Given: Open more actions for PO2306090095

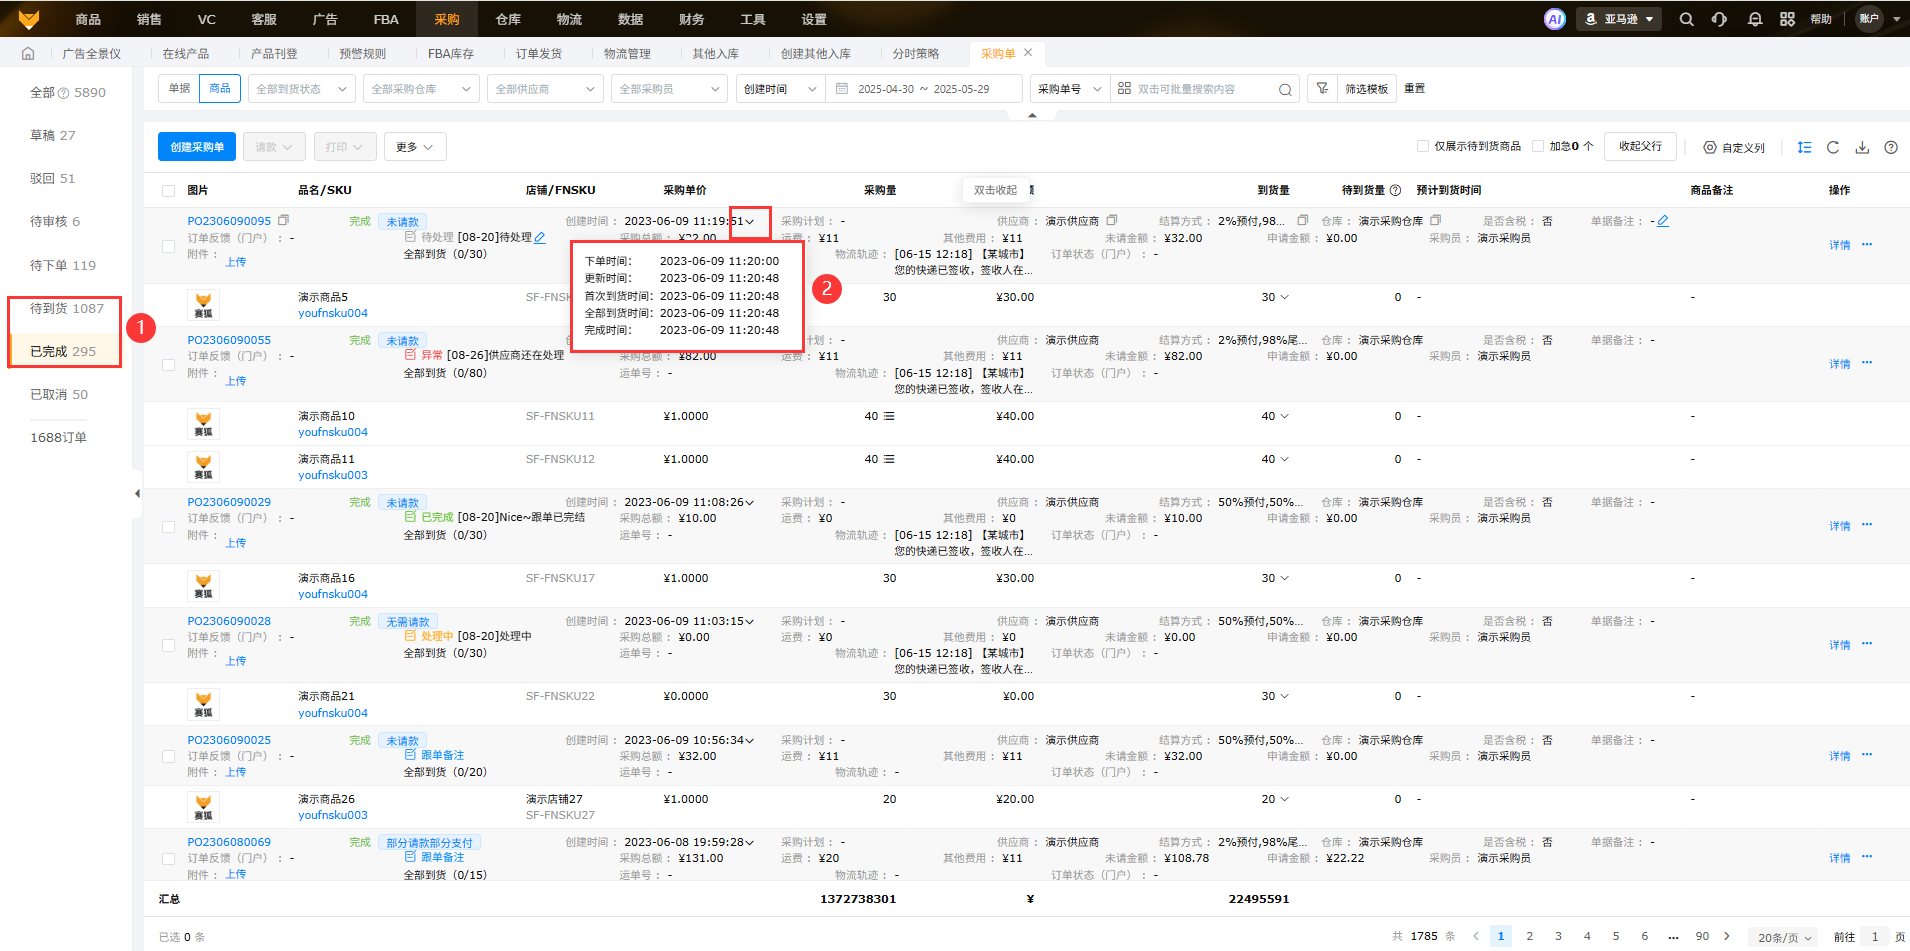Looking at the screenshot, I should click(1867, 244).
